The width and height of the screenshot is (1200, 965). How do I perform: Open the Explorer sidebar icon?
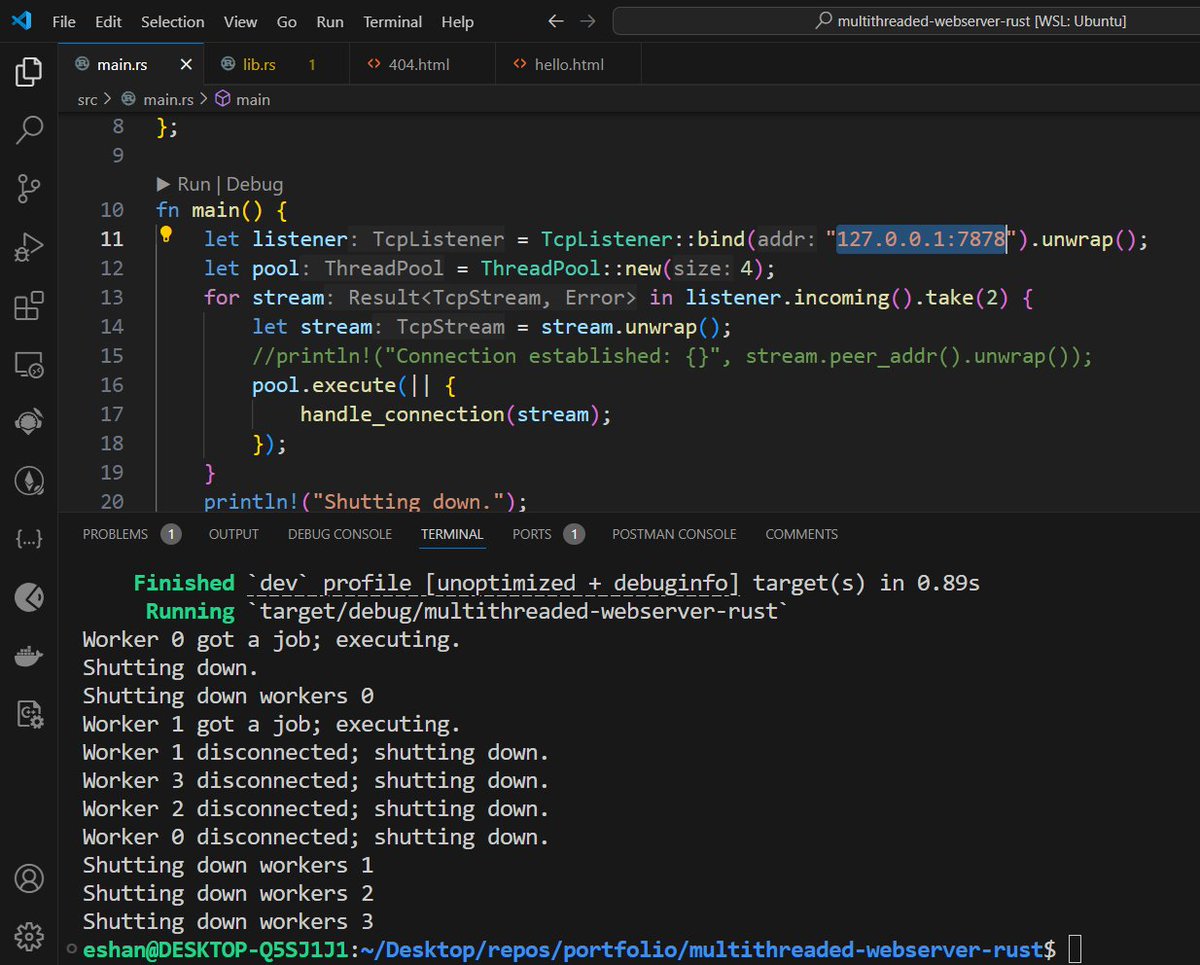click(x=28, y=71)
